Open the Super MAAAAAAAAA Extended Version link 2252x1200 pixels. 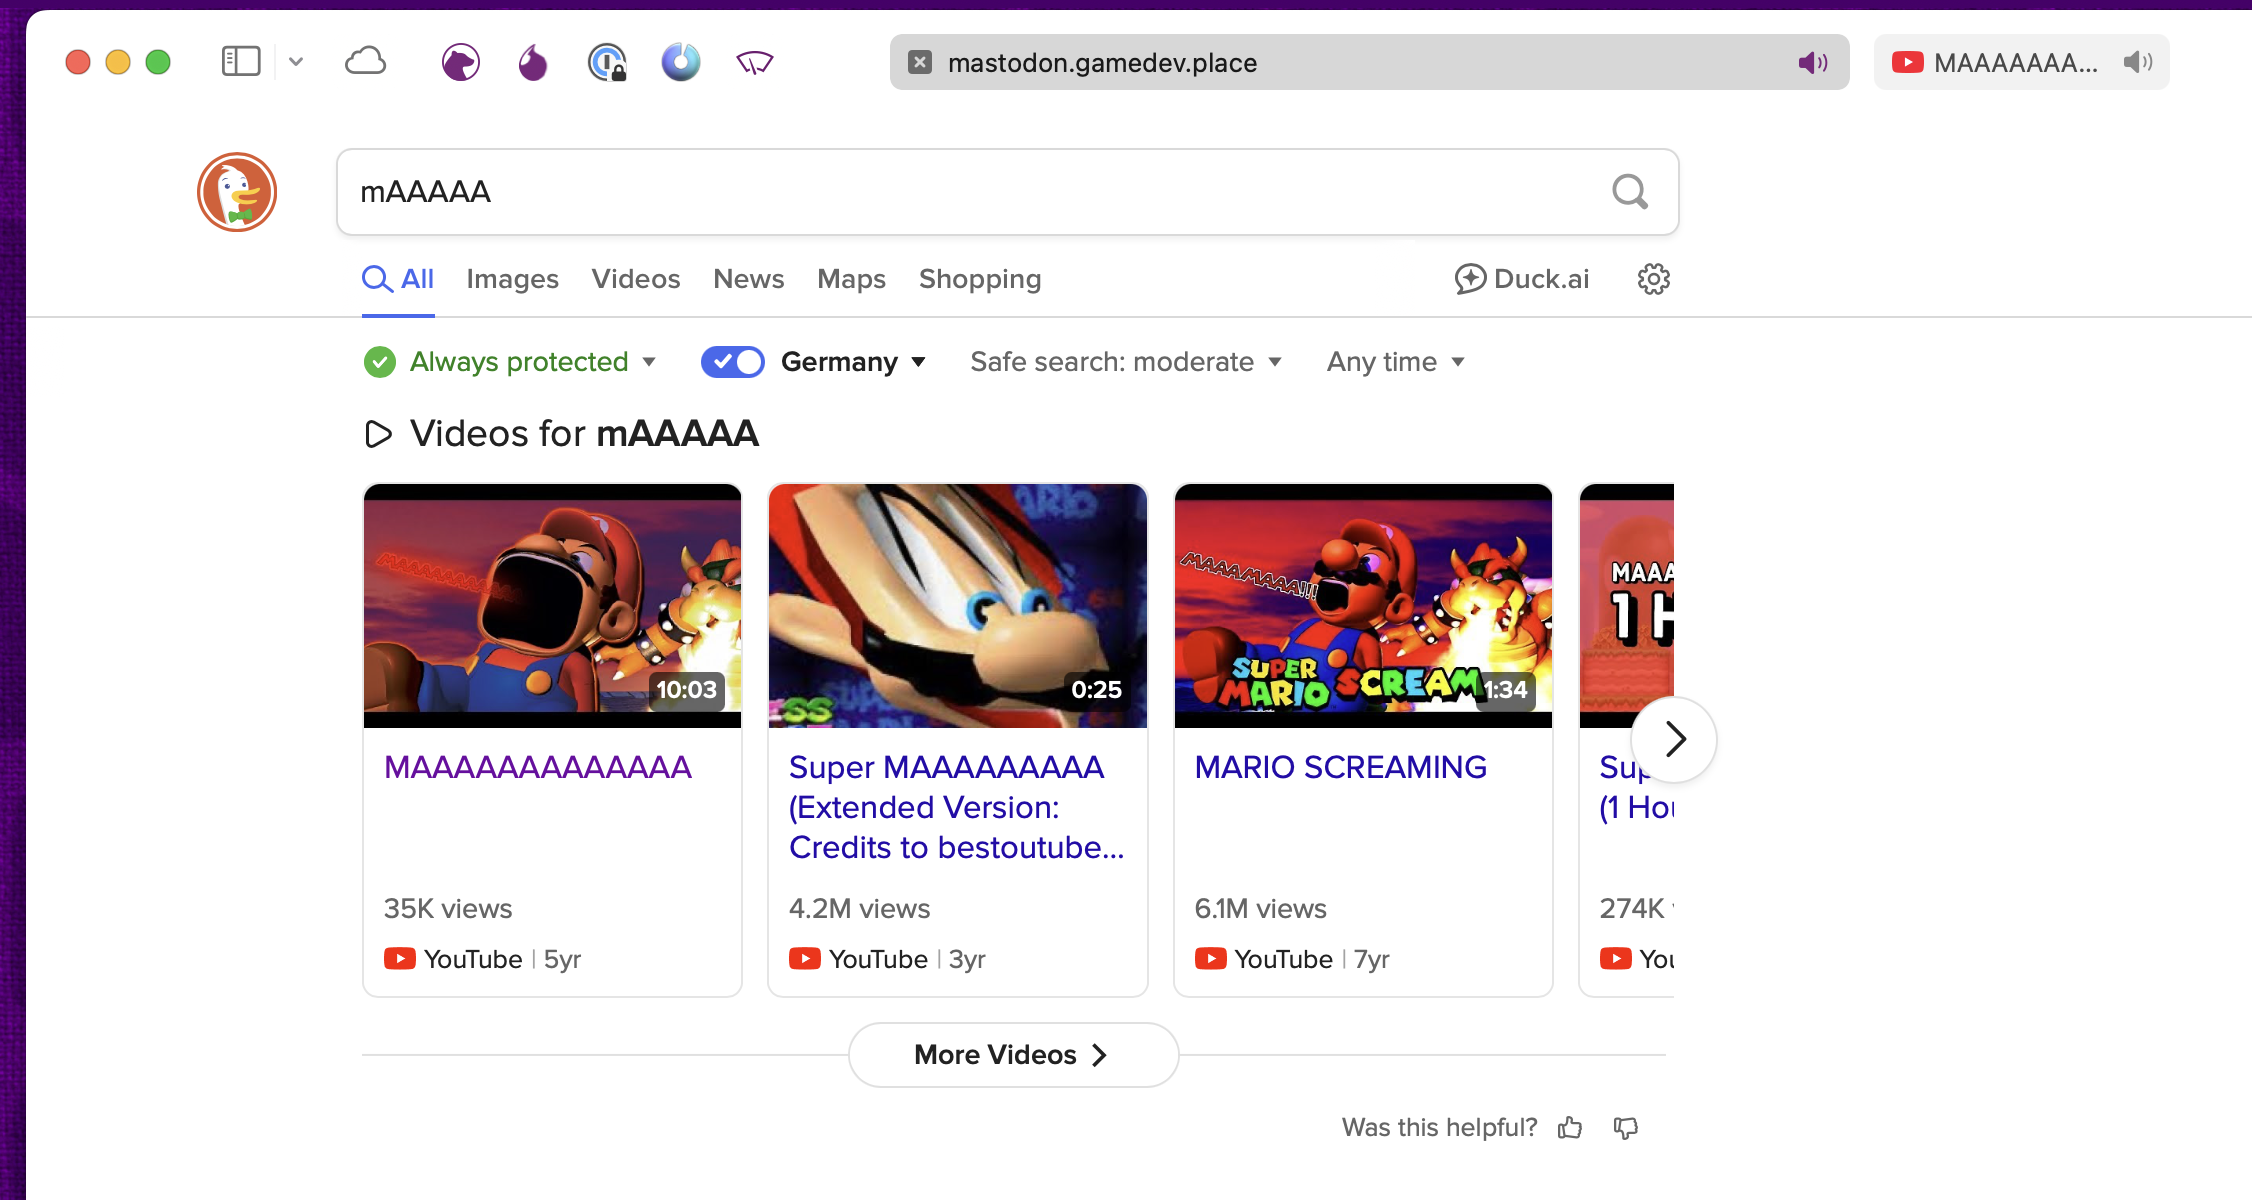coord(957,808)
